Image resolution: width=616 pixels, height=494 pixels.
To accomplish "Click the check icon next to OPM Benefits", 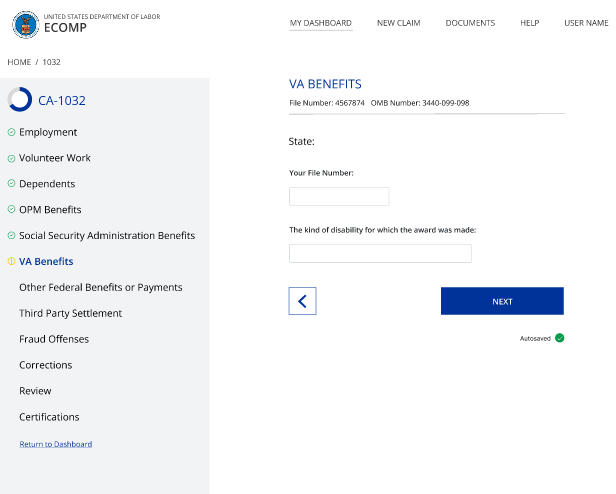I will pyautogui.click(x=11, y=209).
